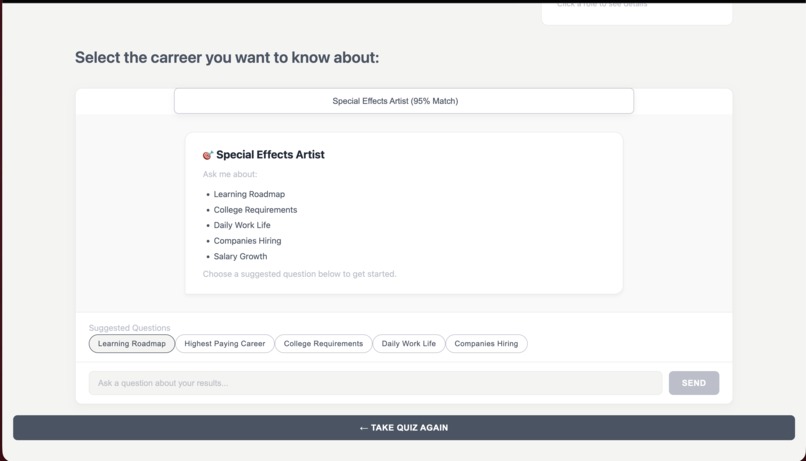Viewport: 806px width, 461px height.
Task: Click the Learning Roadmap bullet item
Action: [x=249, y=194]
